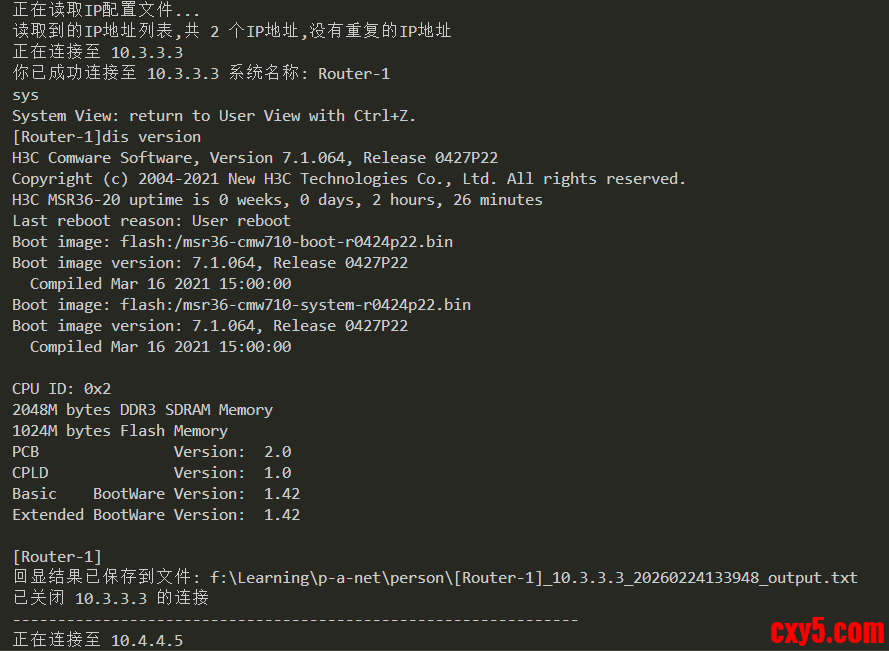This screenshot has width=889, height=651.
Task: Click the Basic BootWare Version line
Action: click(x=156, y=494)
